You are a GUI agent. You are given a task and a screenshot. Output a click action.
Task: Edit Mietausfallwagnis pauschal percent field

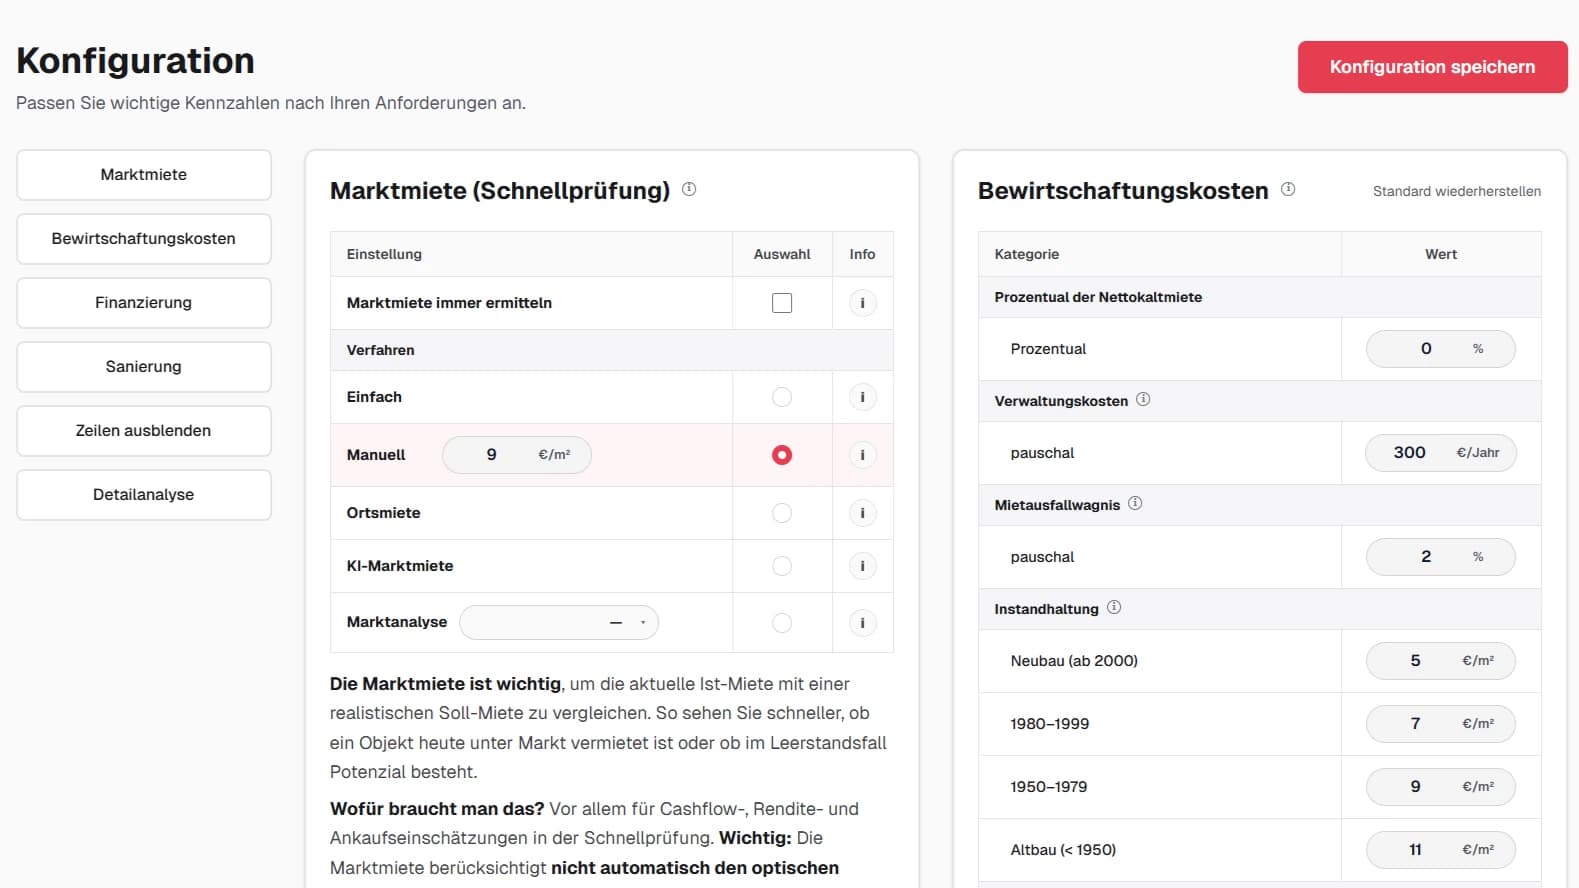tap(1440, 557)
